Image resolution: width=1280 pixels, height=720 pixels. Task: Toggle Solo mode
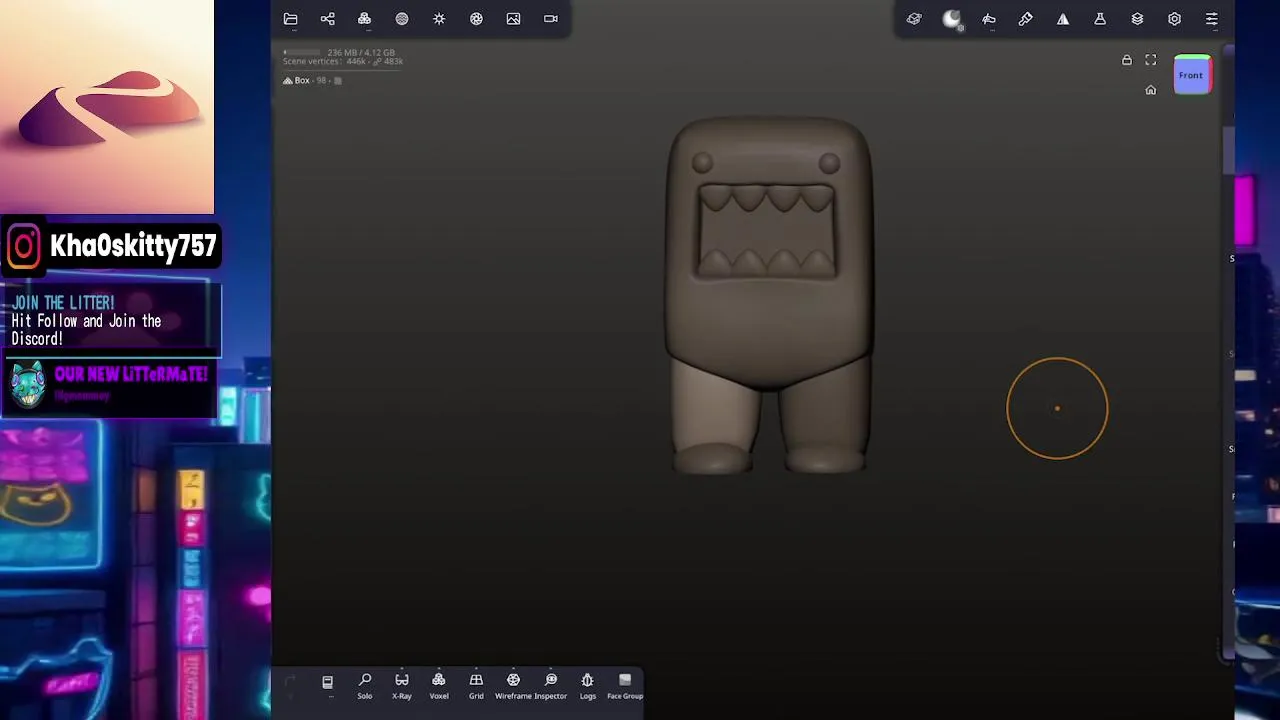click(x=365, y=685)
